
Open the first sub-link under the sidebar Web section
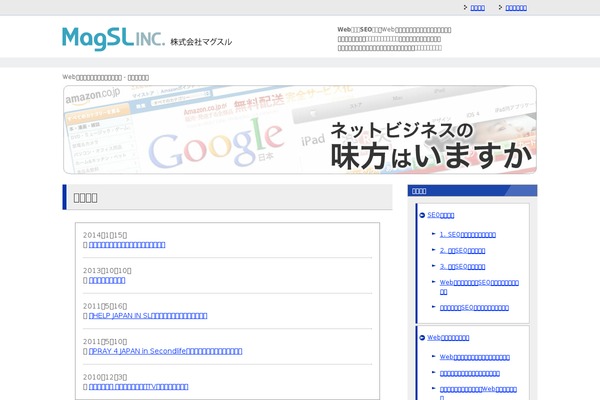tap(474, 357)
